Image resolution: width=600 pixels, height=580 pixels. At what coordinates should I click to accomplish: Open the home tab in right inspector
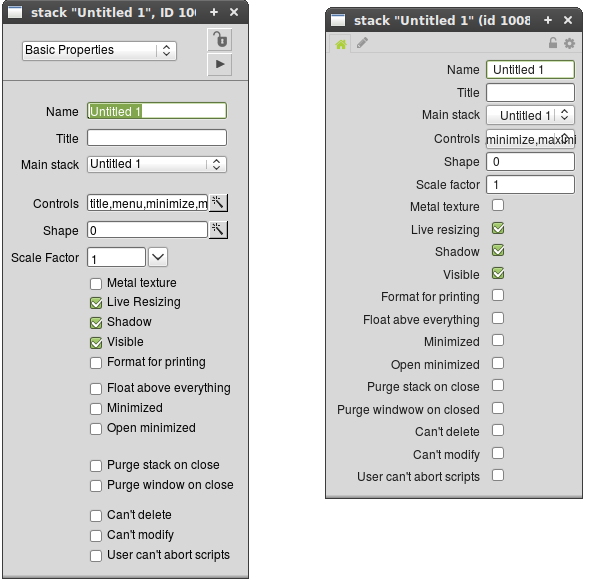pos(341,44)
